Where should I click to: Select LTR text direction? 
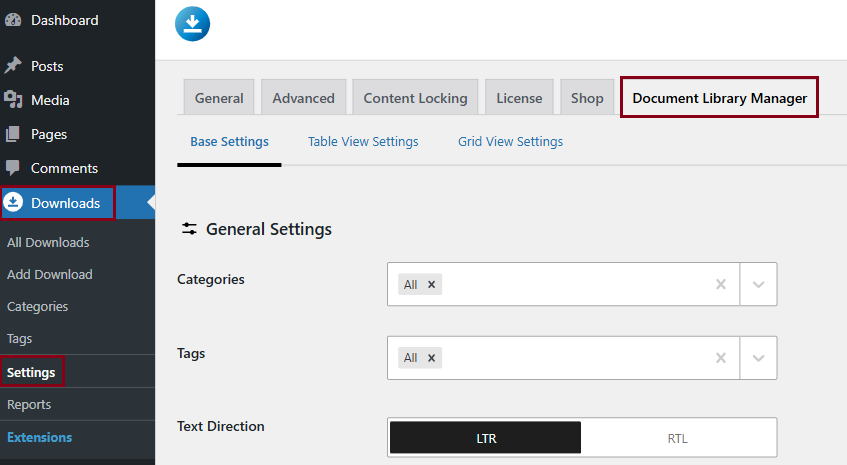[486, 438]
